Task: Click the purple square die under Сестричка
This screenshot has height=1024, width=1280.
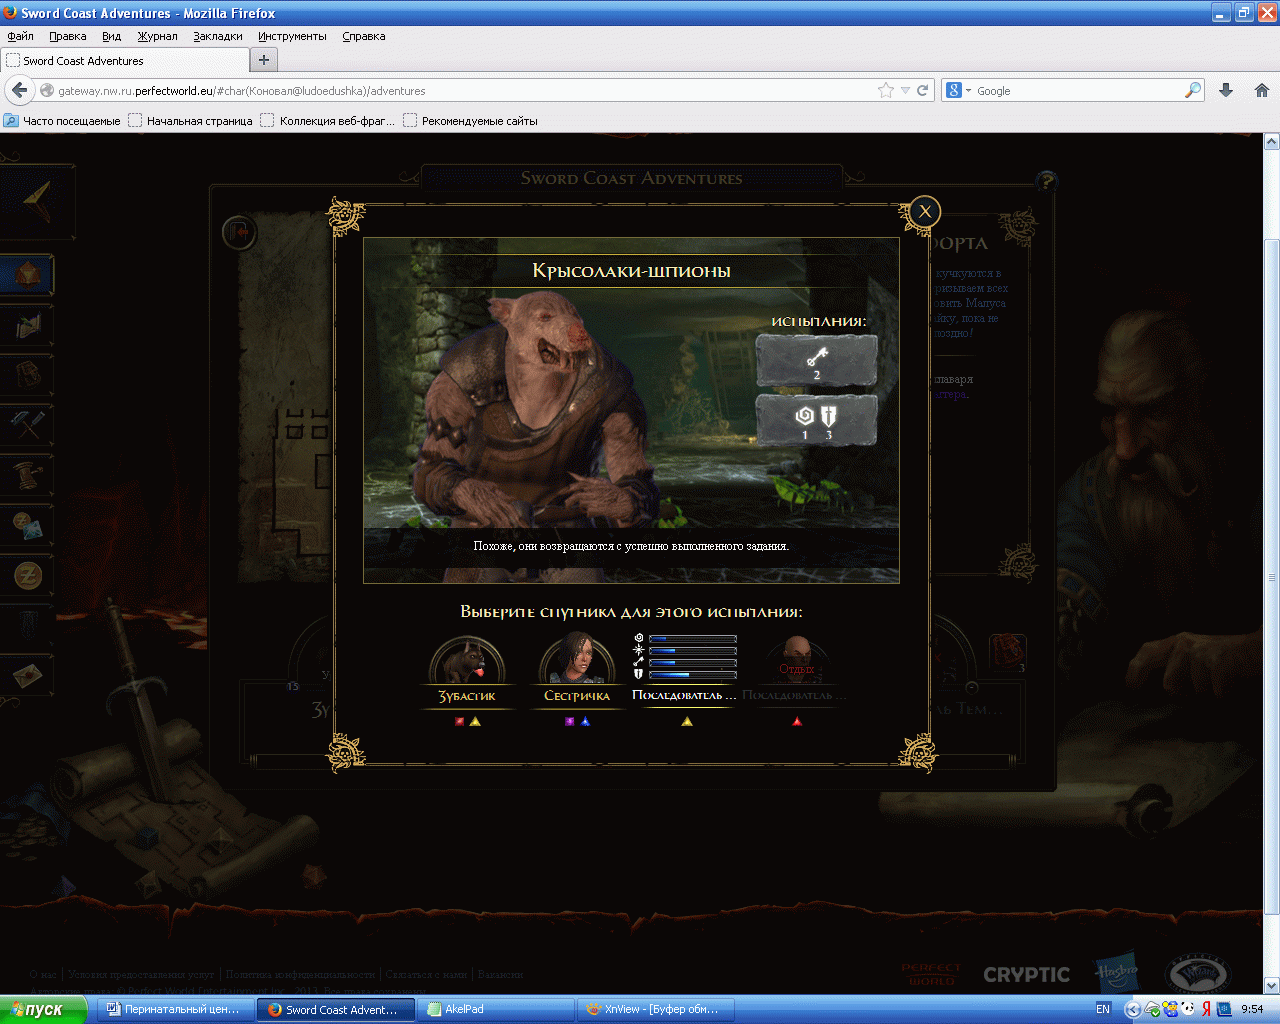Action: pos(570,721)
